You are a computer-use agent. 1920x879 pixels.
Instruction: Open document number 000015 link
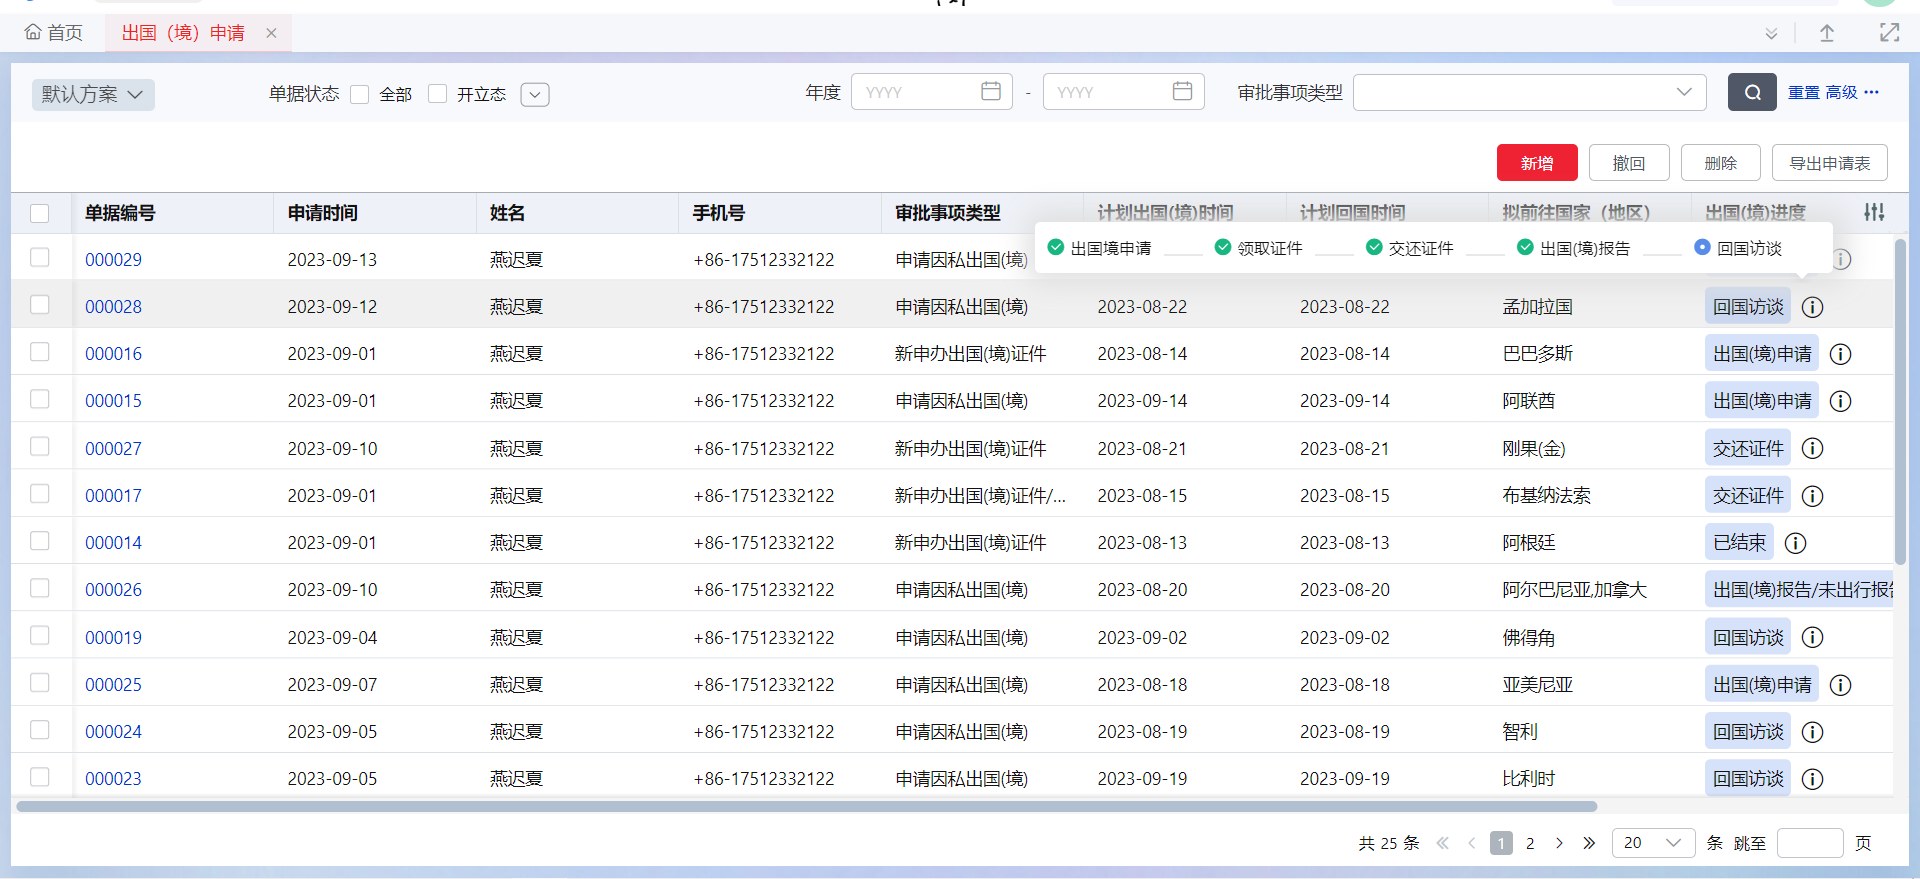pos(113,401)
